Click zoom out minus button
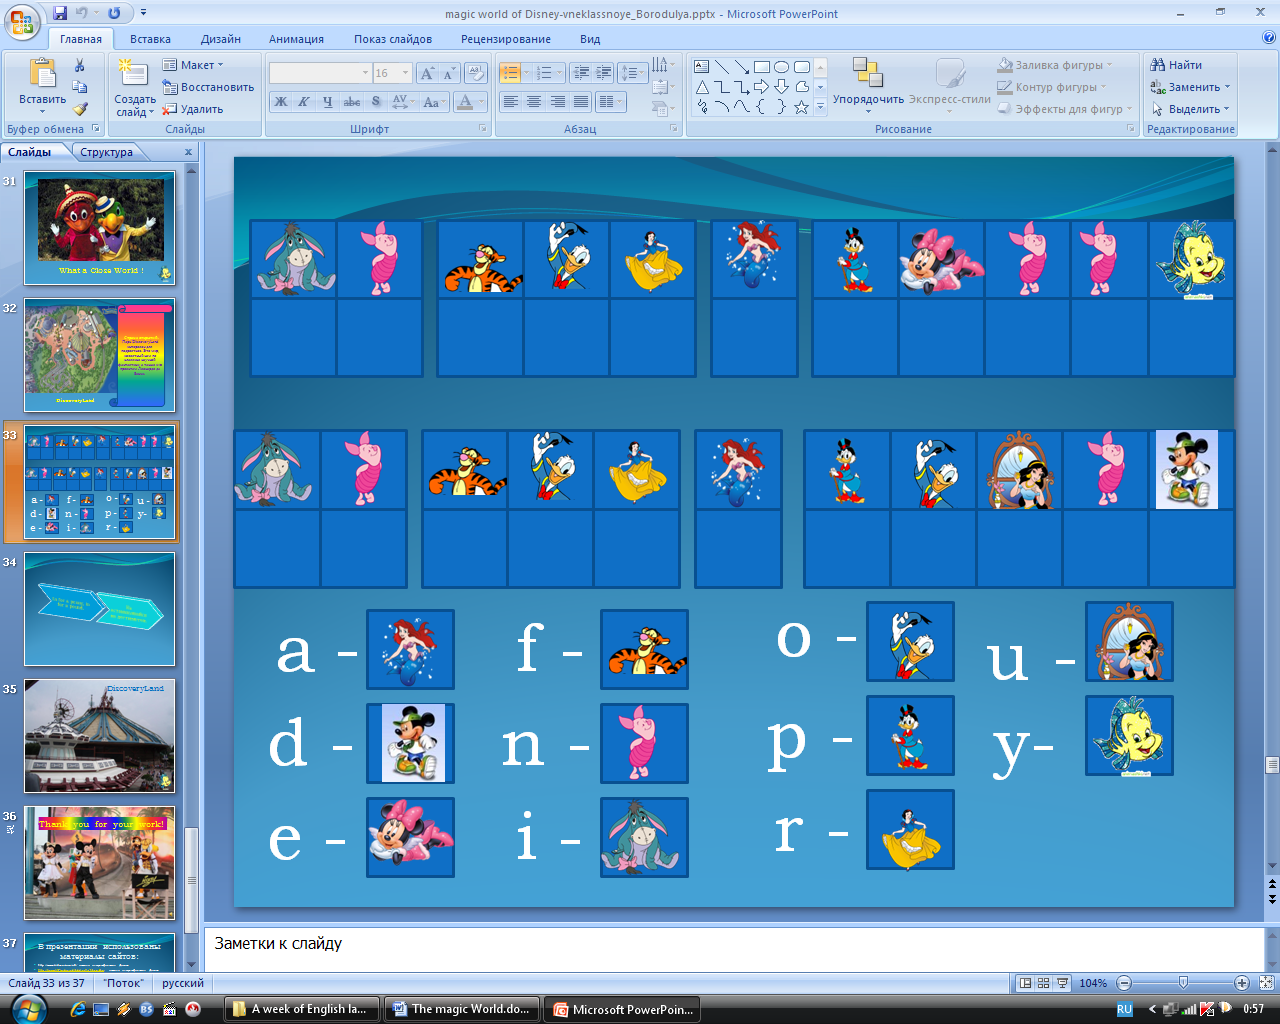 pyautogui.click(x=1124, y=983)
